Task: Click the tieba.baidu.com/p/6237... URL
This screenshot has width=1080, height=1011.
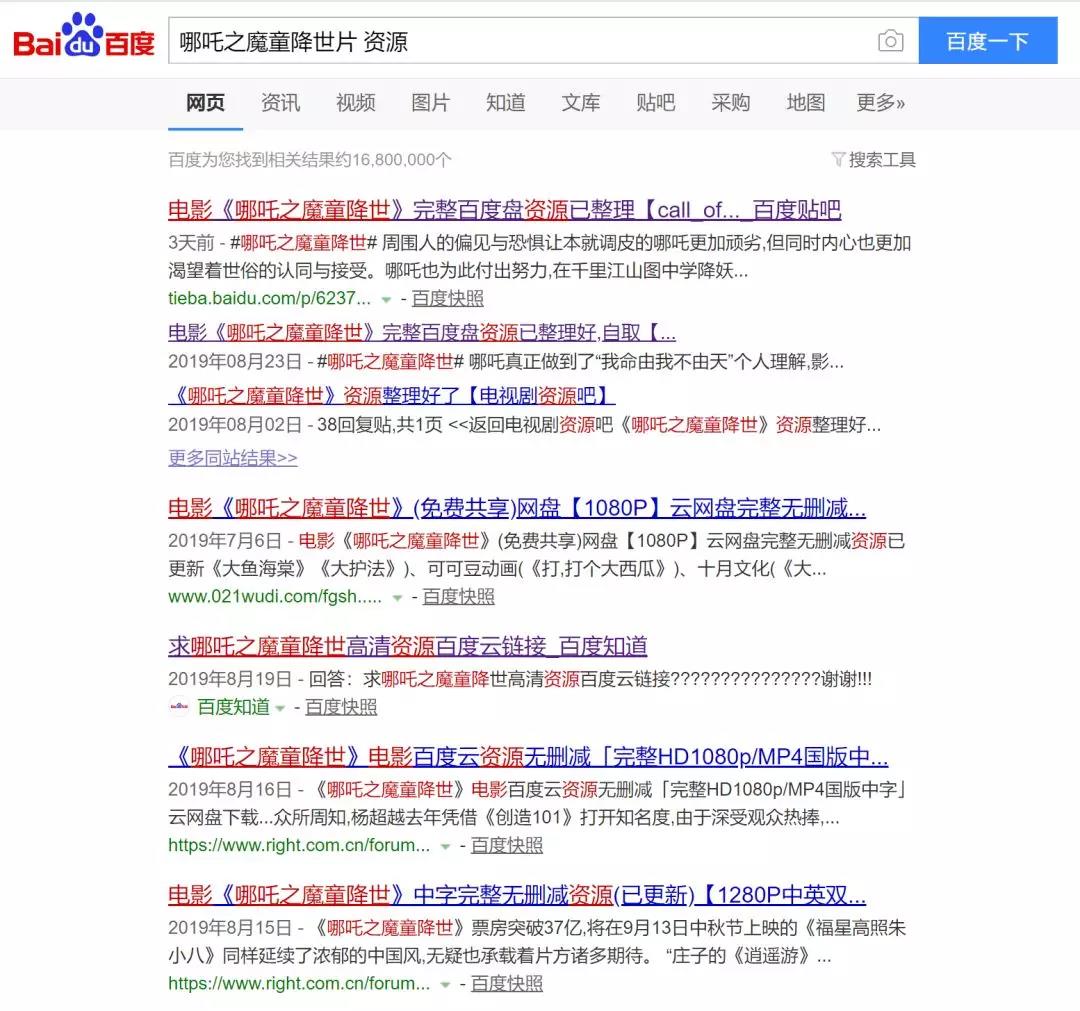Action: (269, 298)
